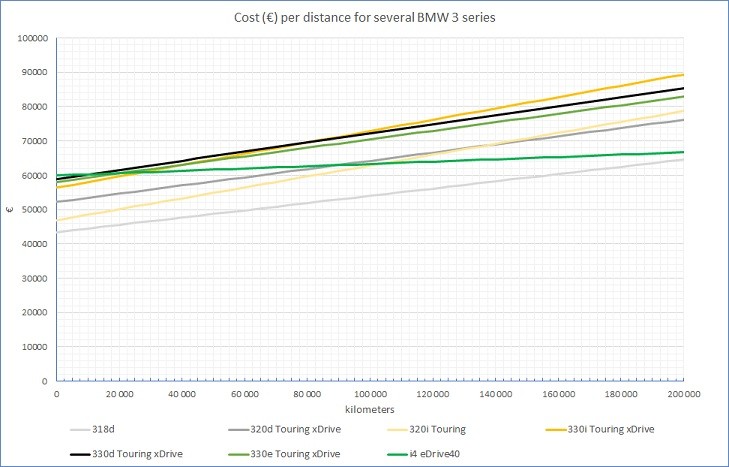This screenshot has width=729, height=467.
Task: Select the black 330d legend line swatch
Action: click(x=80, y=454)
